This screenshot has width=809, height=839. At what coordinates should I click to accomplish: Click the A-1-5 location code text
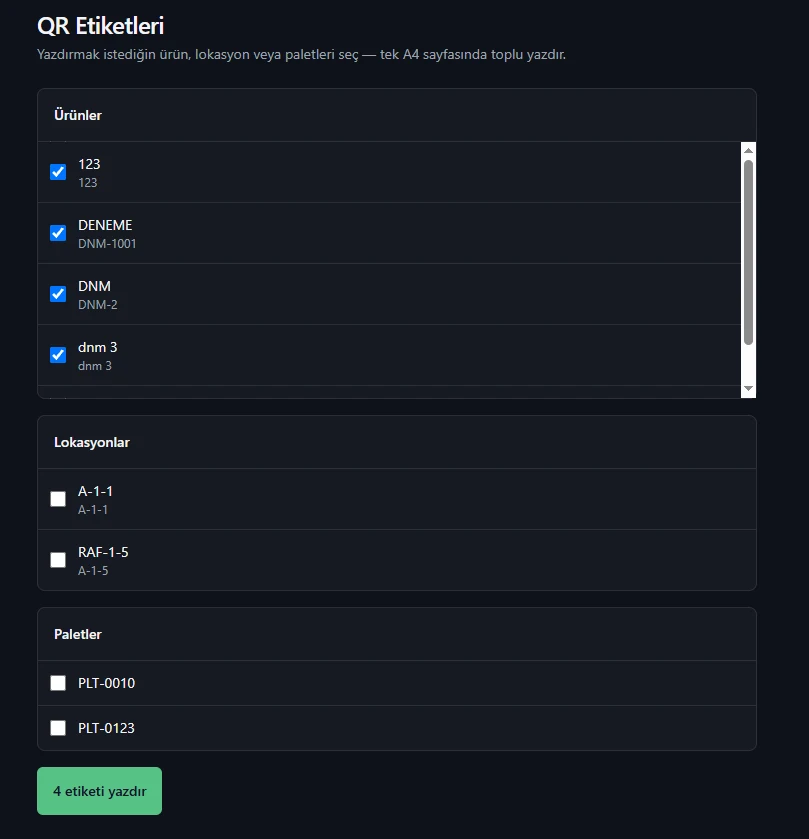tap(93, 571)
